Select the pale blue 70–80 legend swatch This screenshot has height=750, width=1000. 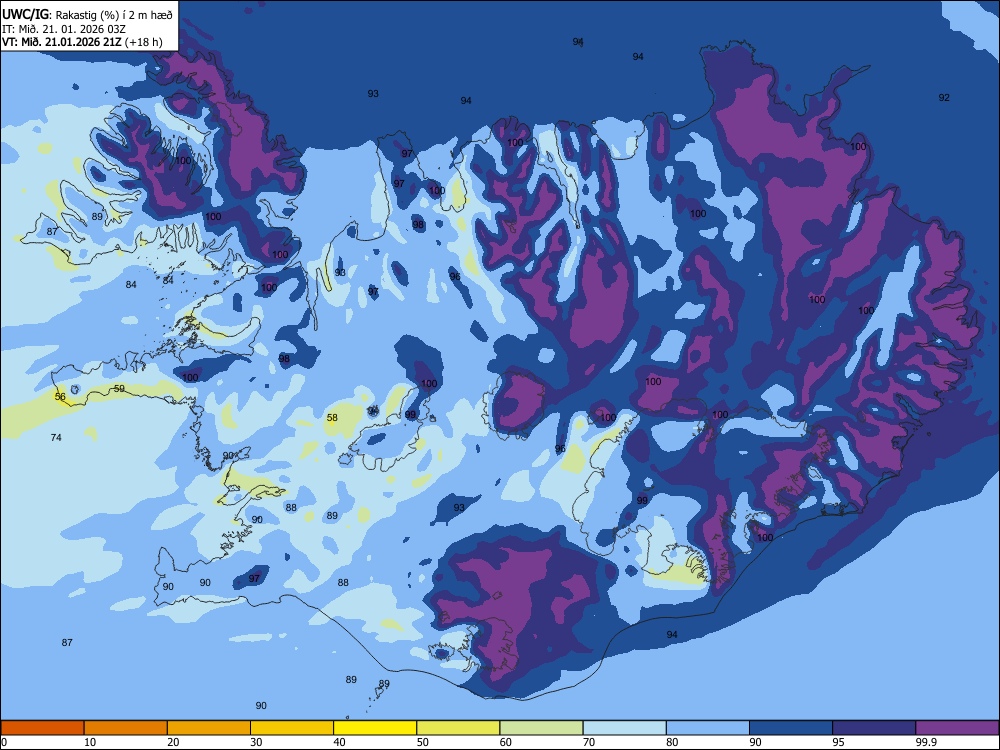[x=624, y=728]
